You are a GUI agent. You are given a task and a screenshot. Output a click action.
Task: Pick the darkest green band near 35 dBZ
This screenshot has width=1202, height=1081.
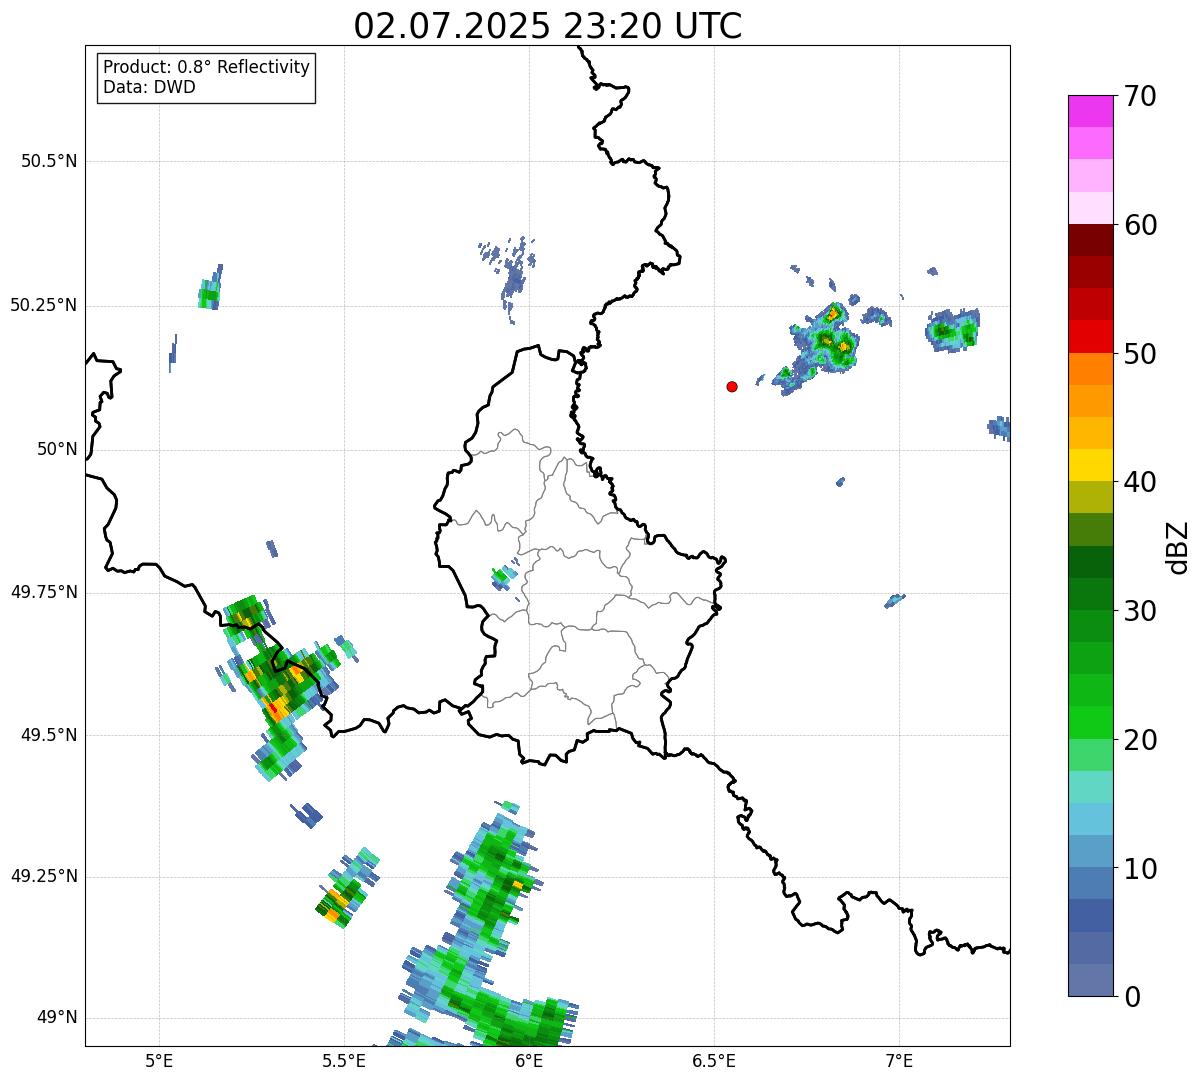click(1090, 562)
